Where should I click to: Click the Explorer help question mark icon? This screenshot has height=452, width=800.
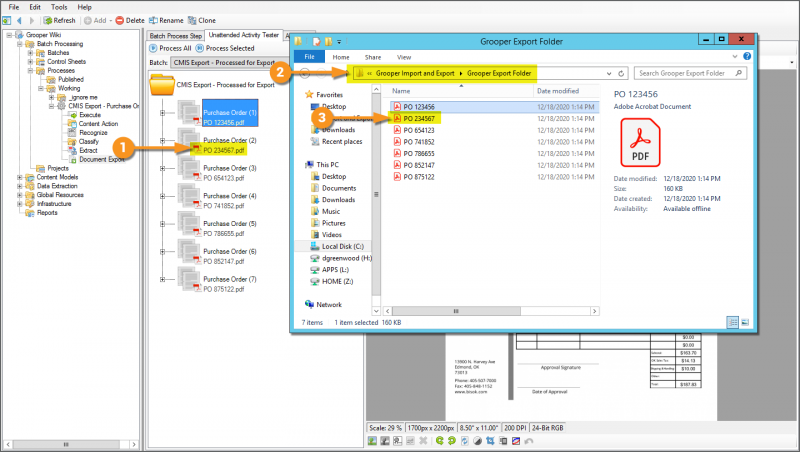tap(747, 57)
